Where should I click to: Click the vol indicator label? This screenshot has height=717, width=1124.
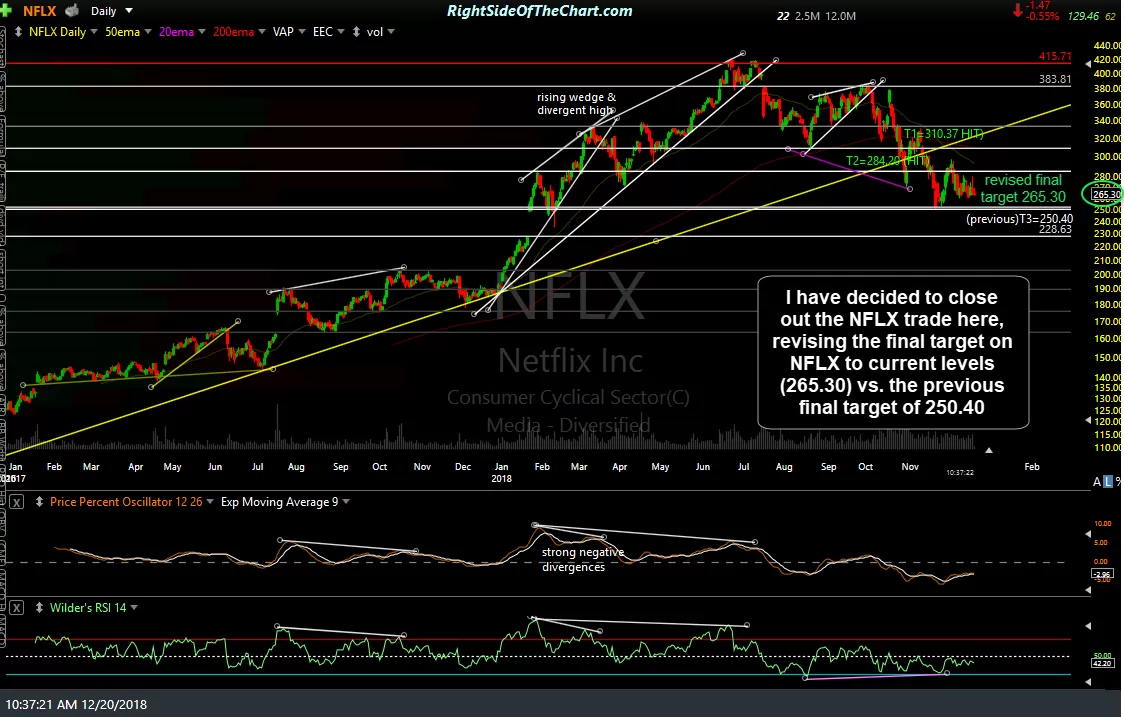[375, 32]
